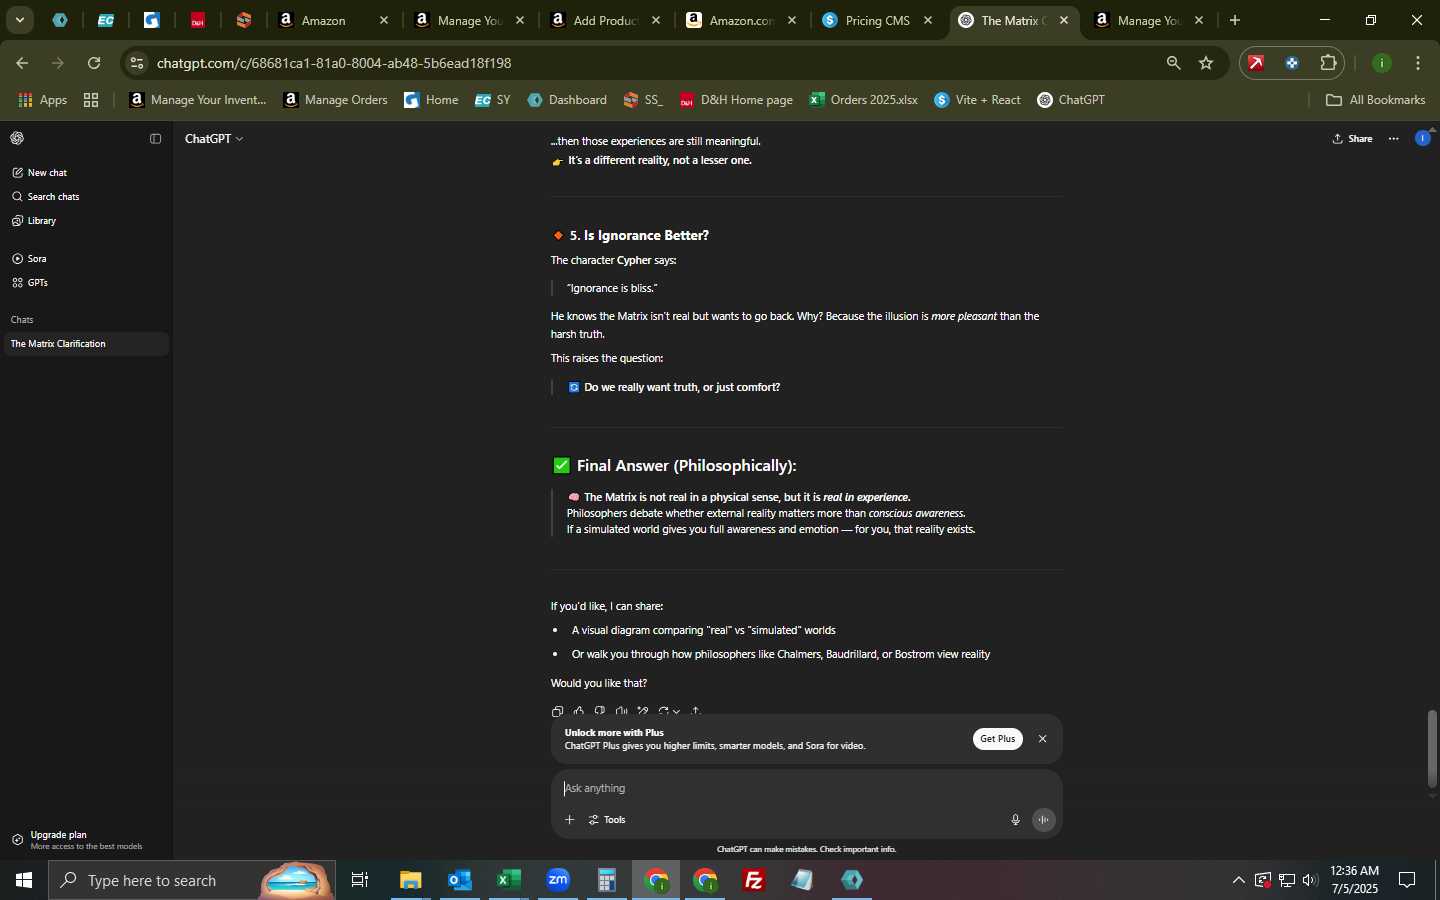Reload the current page
Screen dimensions: 1440x900
click(x=94, y=63)
